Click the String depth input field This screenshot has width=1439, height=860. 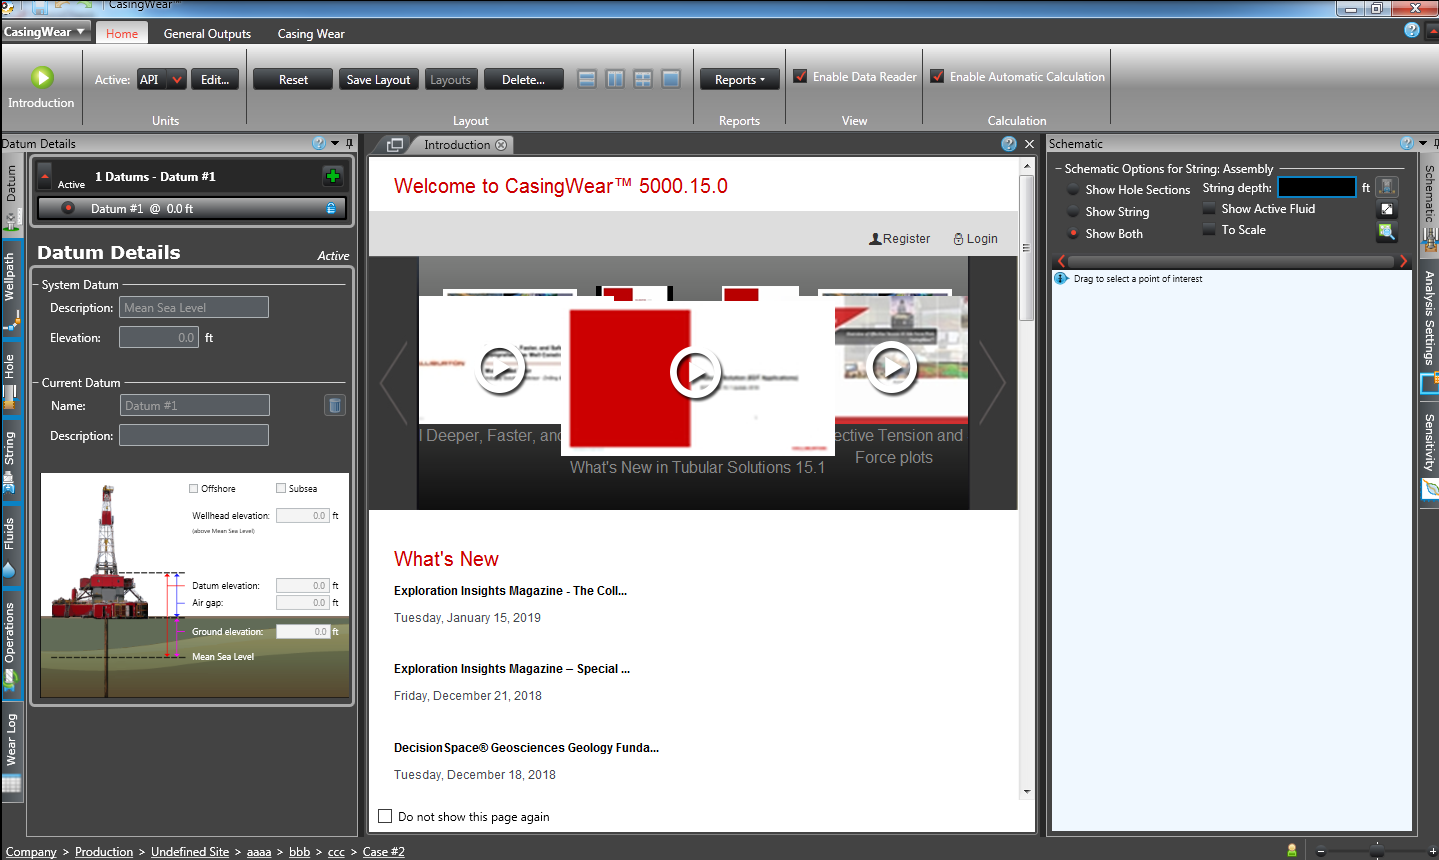[1317, 187]
